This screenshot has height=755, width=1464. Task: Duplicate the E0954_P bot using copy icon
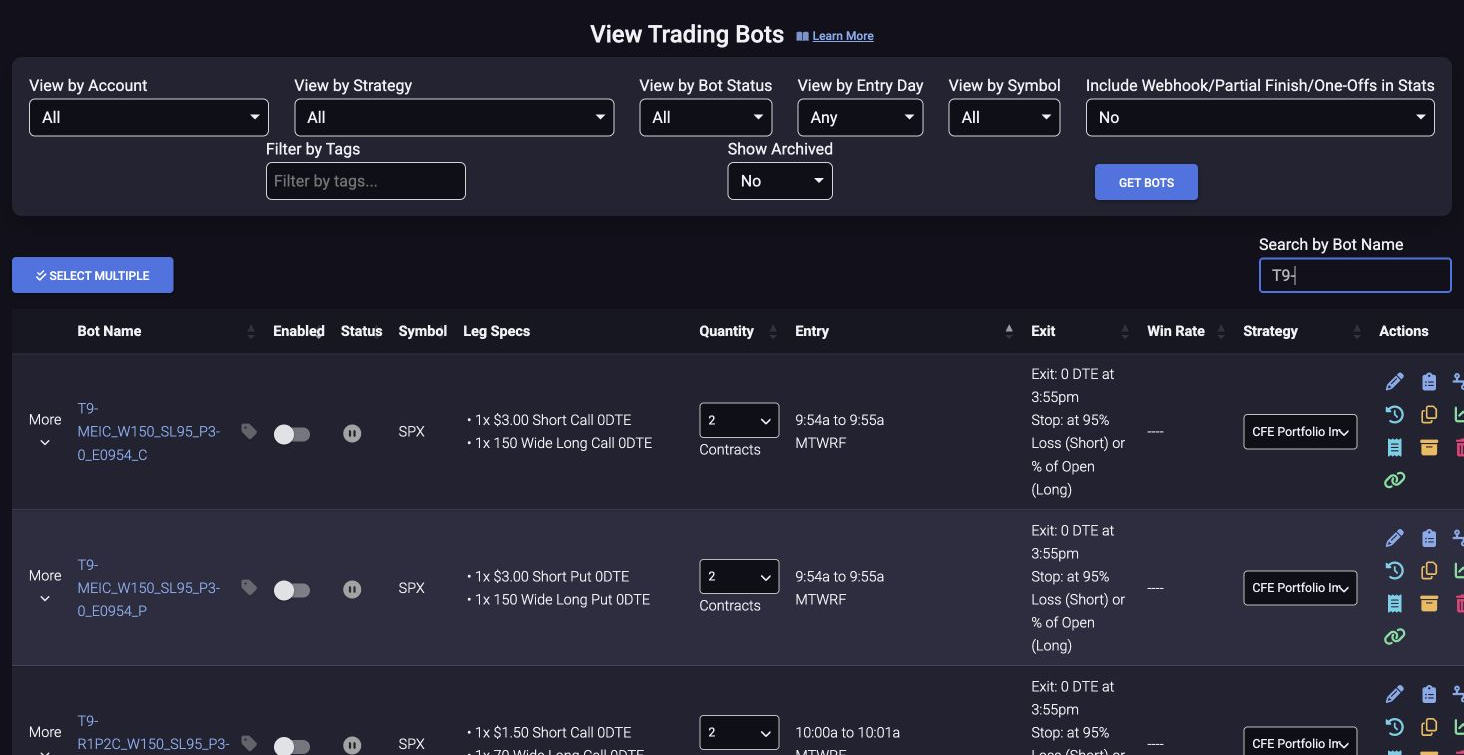pyautogui.click(x=1428, y=570)
